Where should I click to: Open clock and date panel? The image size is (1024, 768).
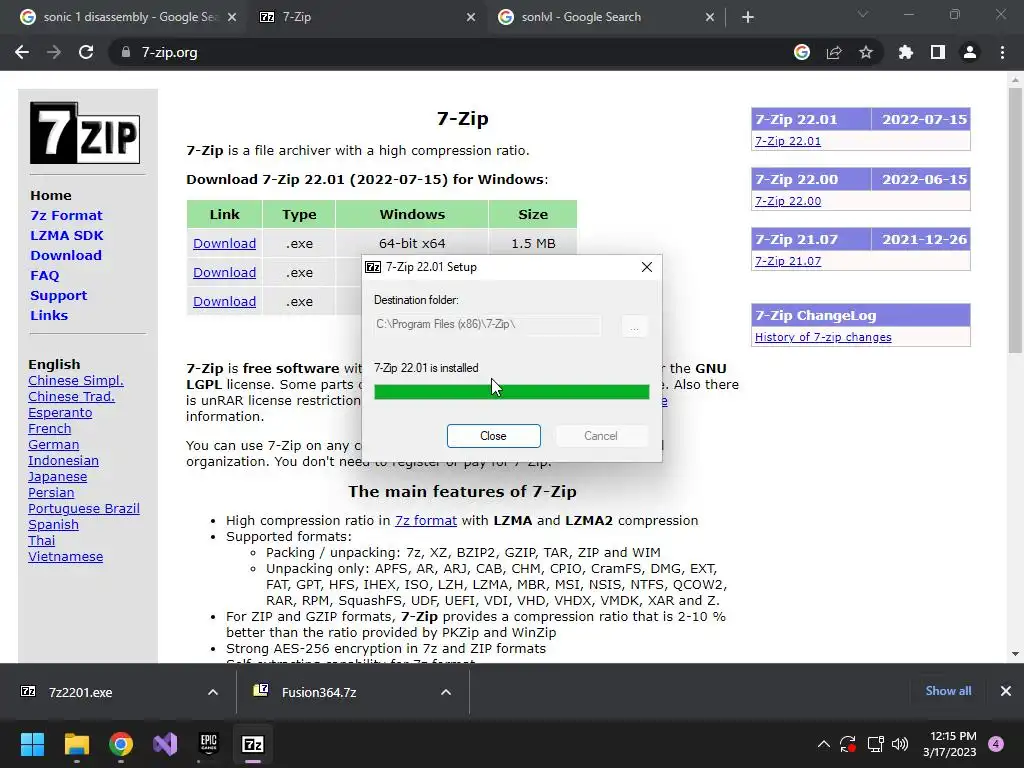tap(950, 744)
